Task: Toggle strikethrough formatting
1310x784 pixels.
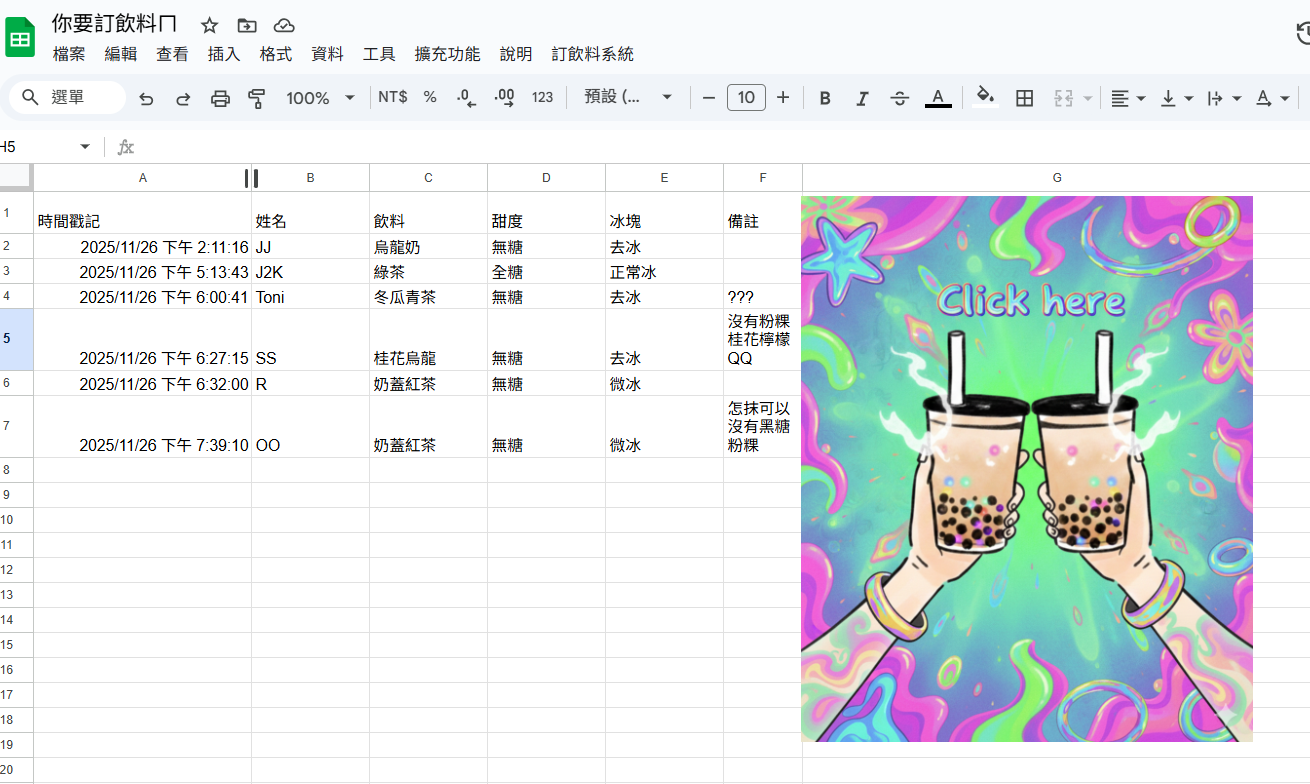Action: [899, 98]
